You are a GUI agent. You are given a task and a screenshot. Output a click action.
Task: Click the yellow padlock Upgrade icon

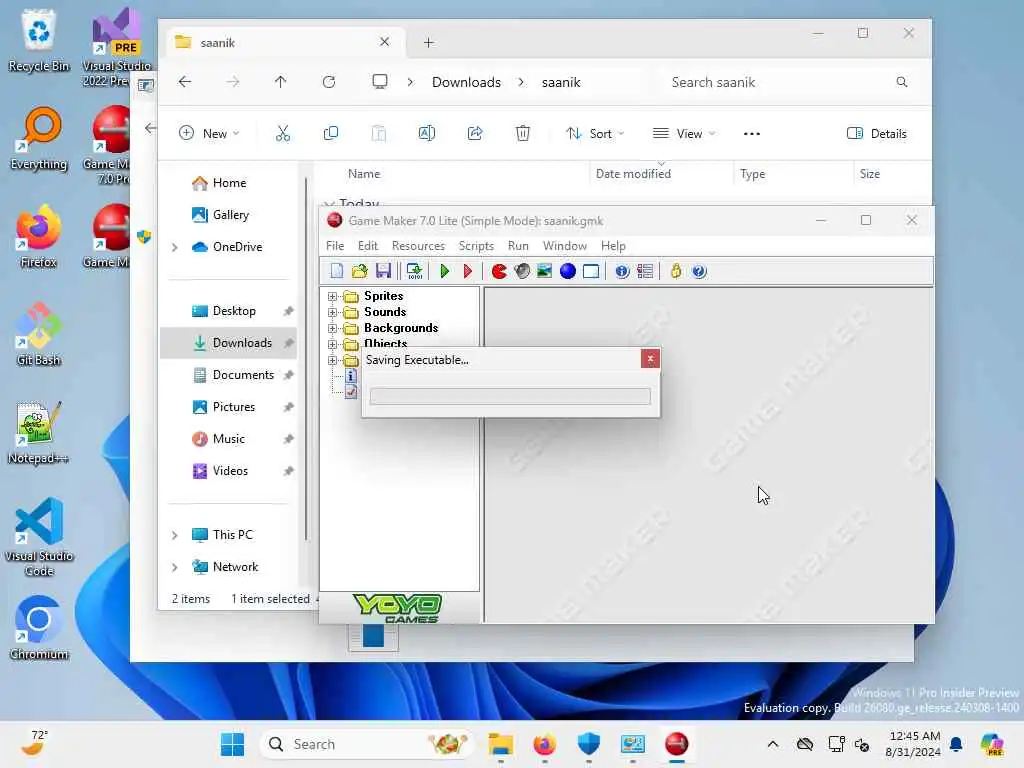(676, 271)
